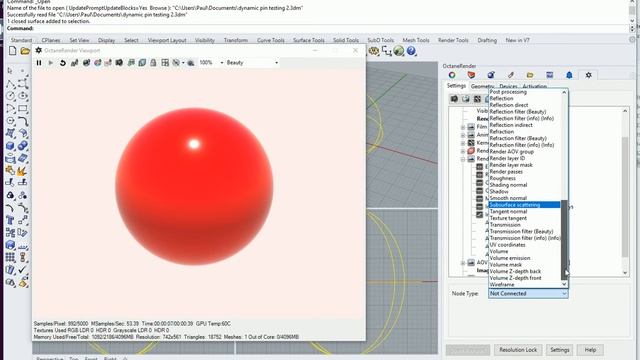This screenshot has width=640, height=360.
Task: Choose 'Post processing' from the node type list
Action: tap(508, 92)
